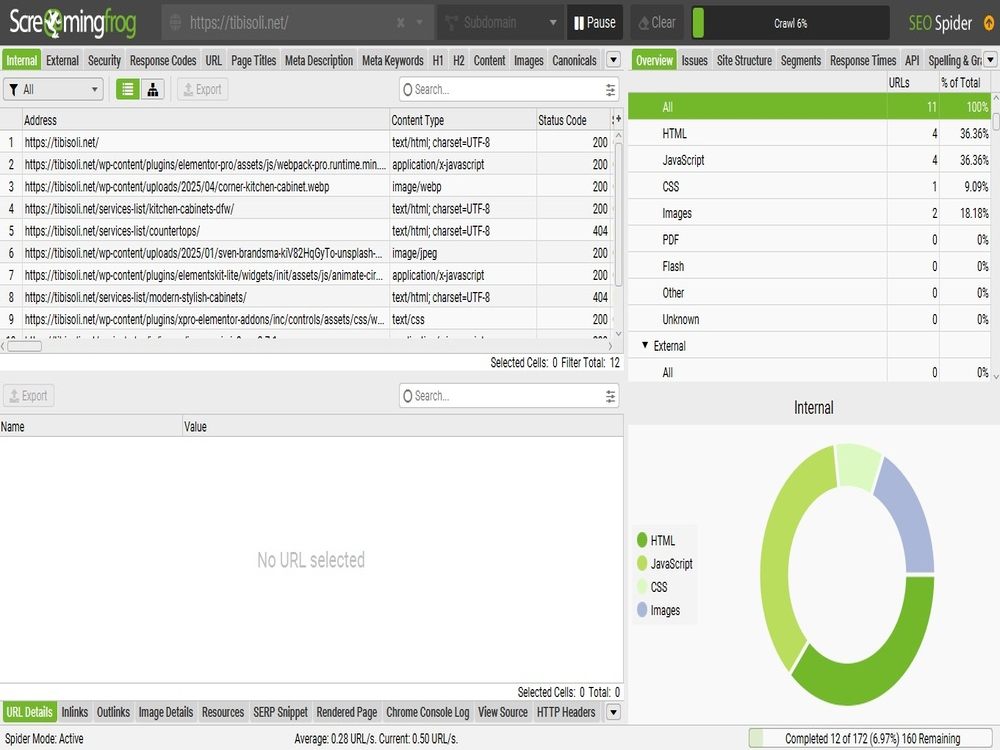The height and width of the screenshot is (750, 1000).
Task: Open the Canonicals tab
Action: pos(574,61)
